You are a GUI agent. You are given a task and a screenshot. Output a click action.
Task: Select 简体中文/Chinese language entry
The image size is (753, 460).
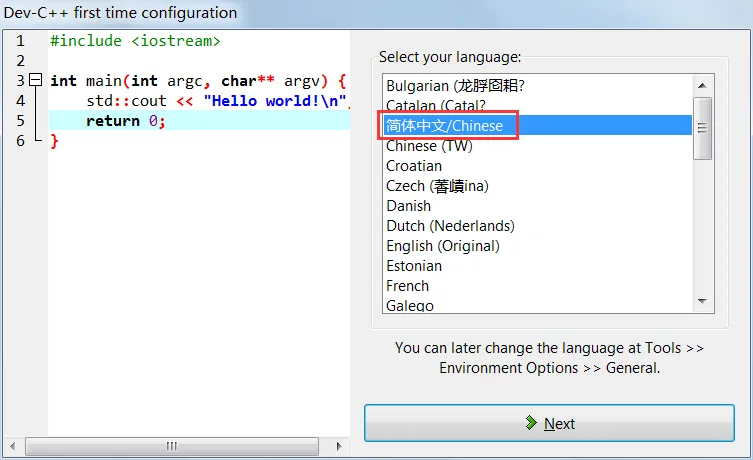537,125
